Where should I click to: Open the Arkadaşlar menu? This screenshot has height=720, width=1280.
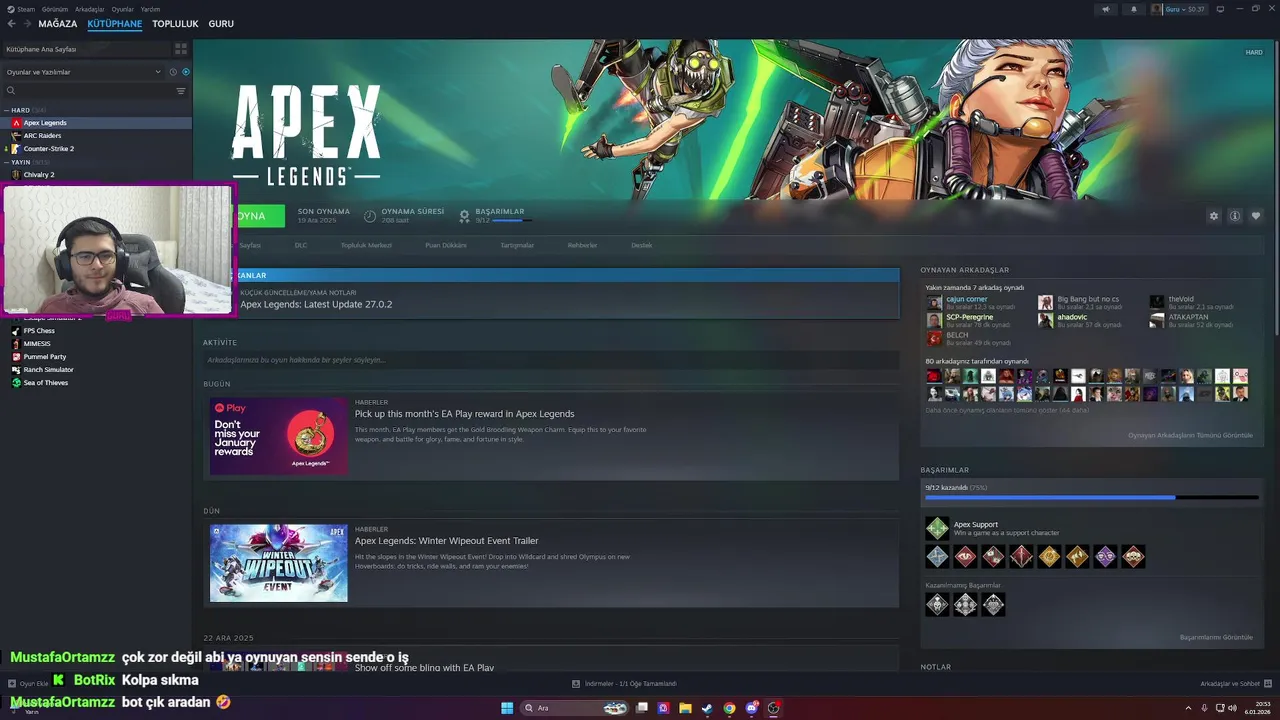(90, 9)
